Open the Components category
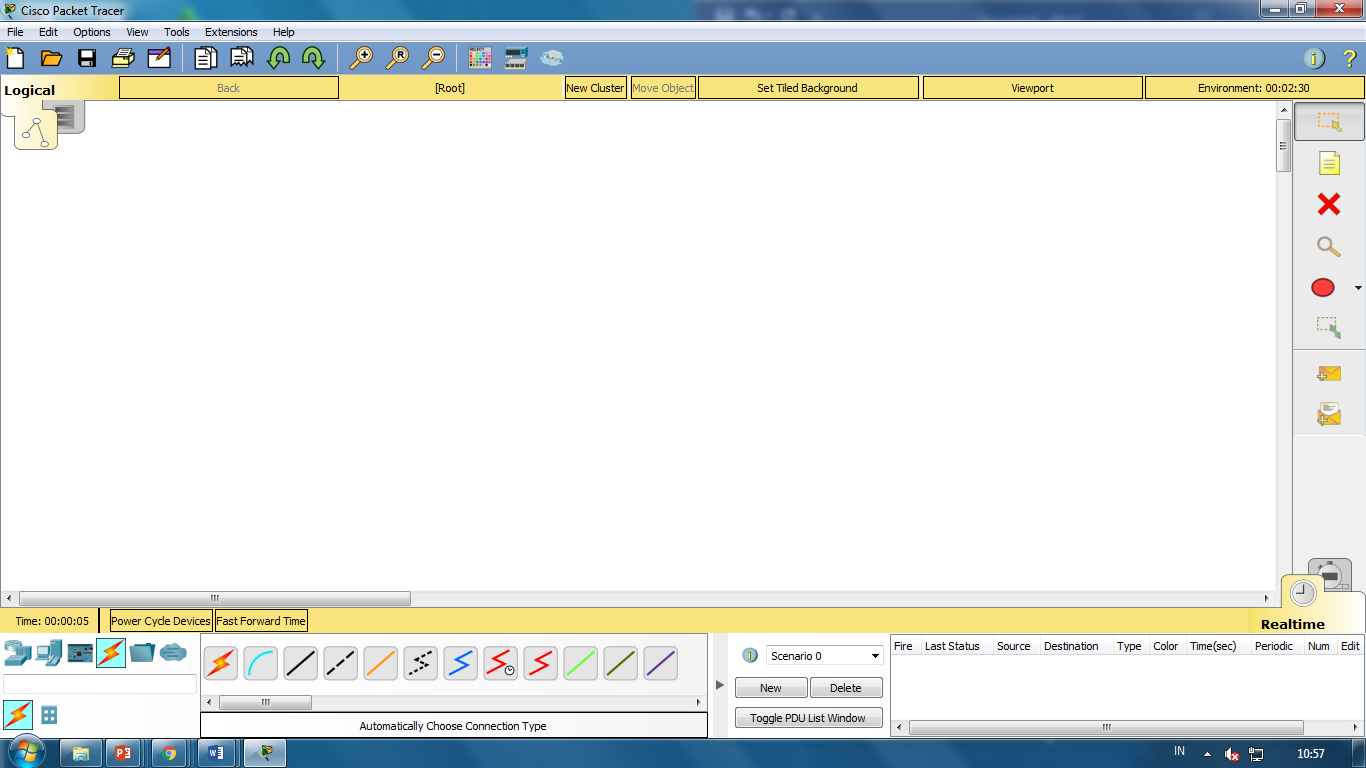 click(x=80, y=653)
